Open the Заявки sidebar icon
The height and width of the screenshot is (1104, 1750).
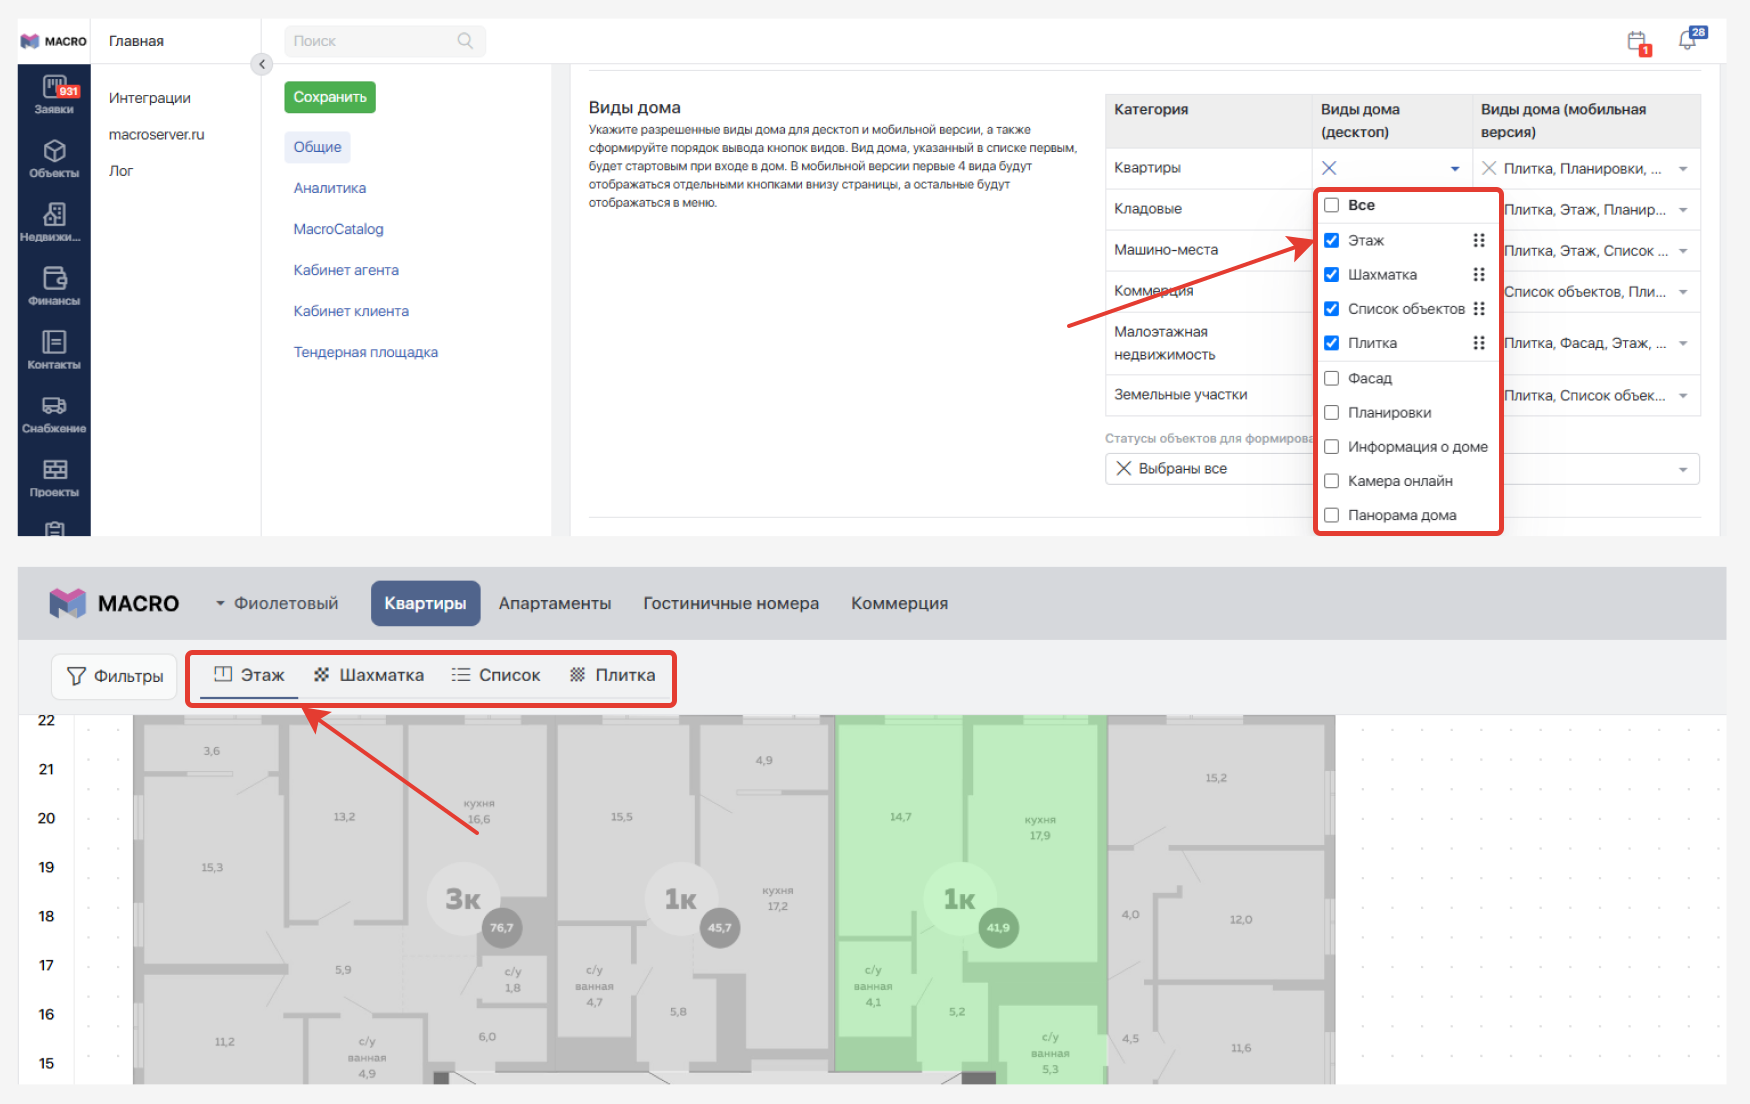(x=54, y=94)
